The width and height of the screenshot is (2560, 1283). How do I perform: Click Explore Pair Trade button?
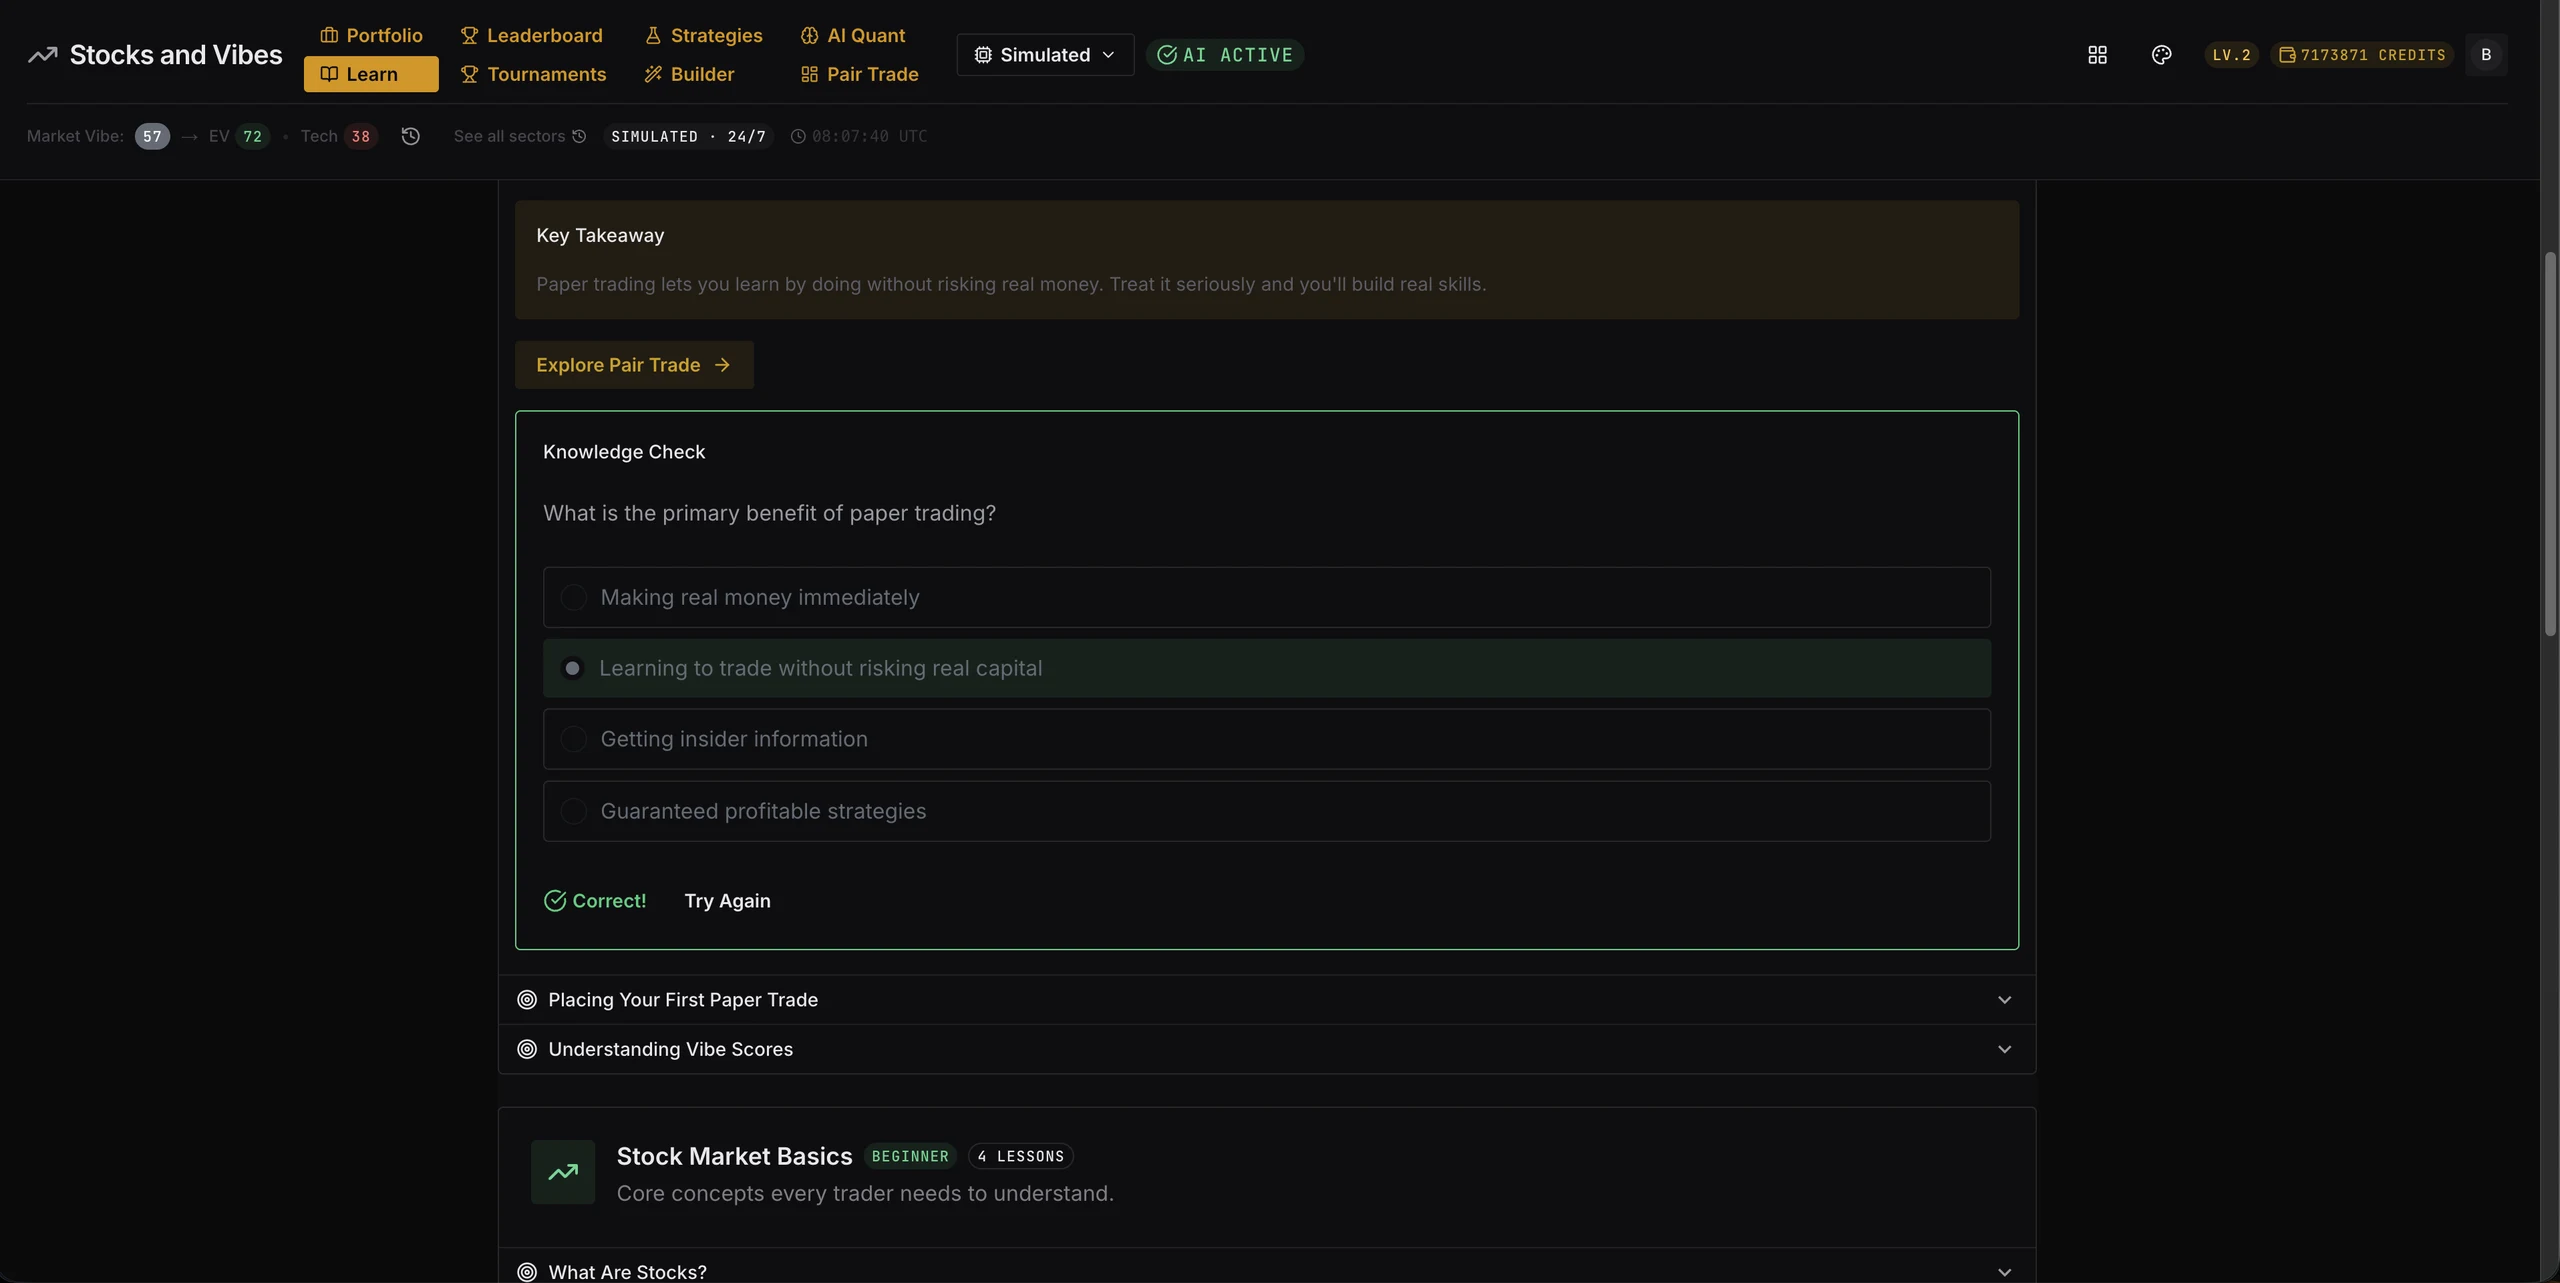(634, 365)
